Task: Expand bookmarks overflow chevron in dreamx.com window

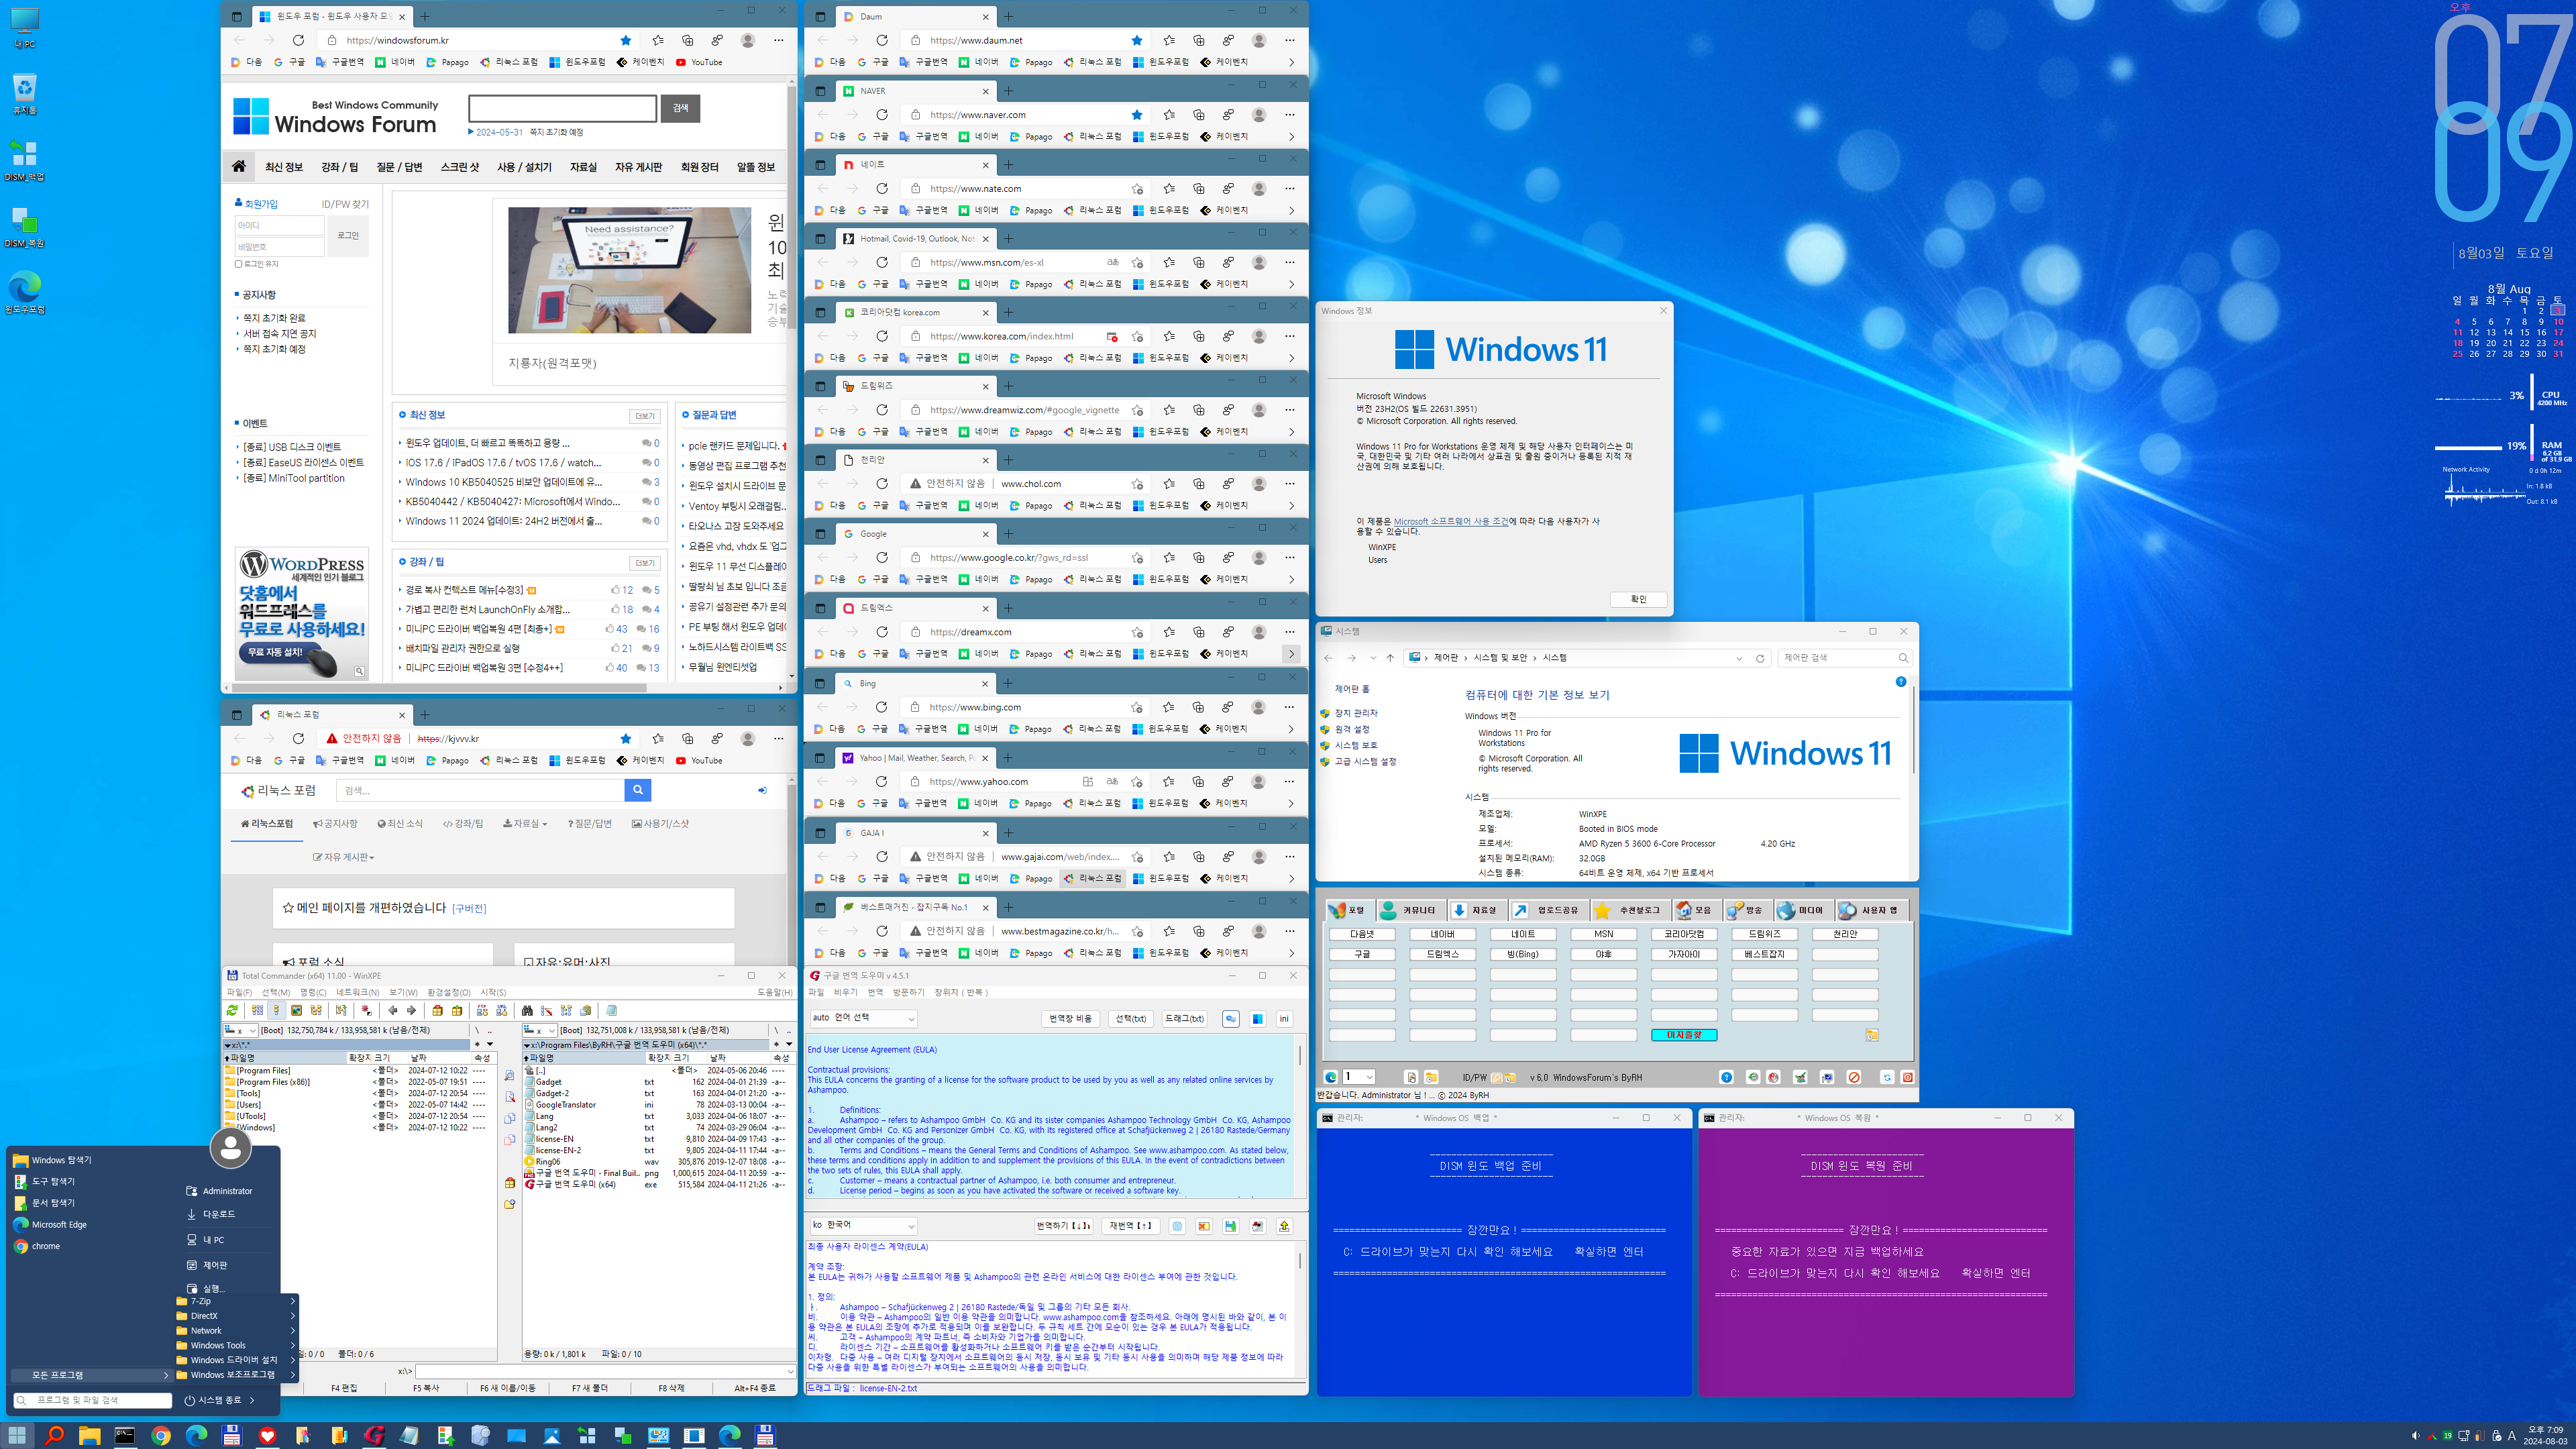Action: (x=1291, y=653)
